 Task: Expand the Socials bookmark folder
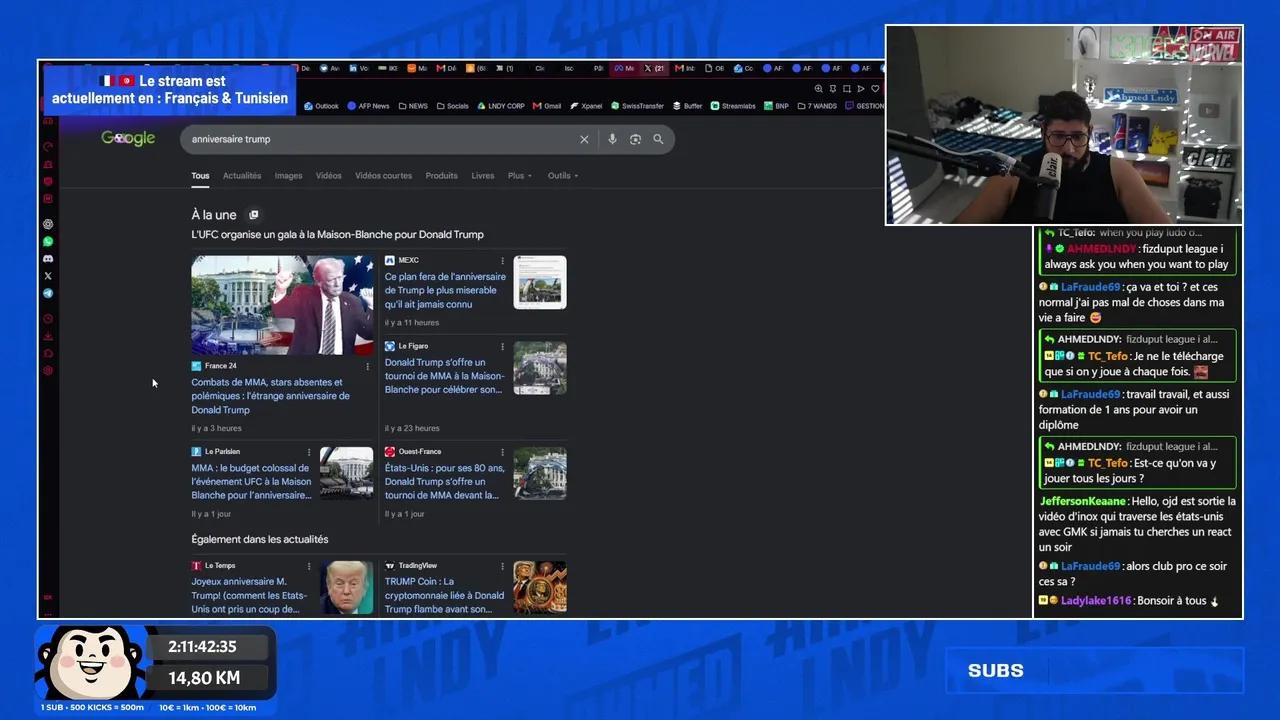(x=452, y=106)
